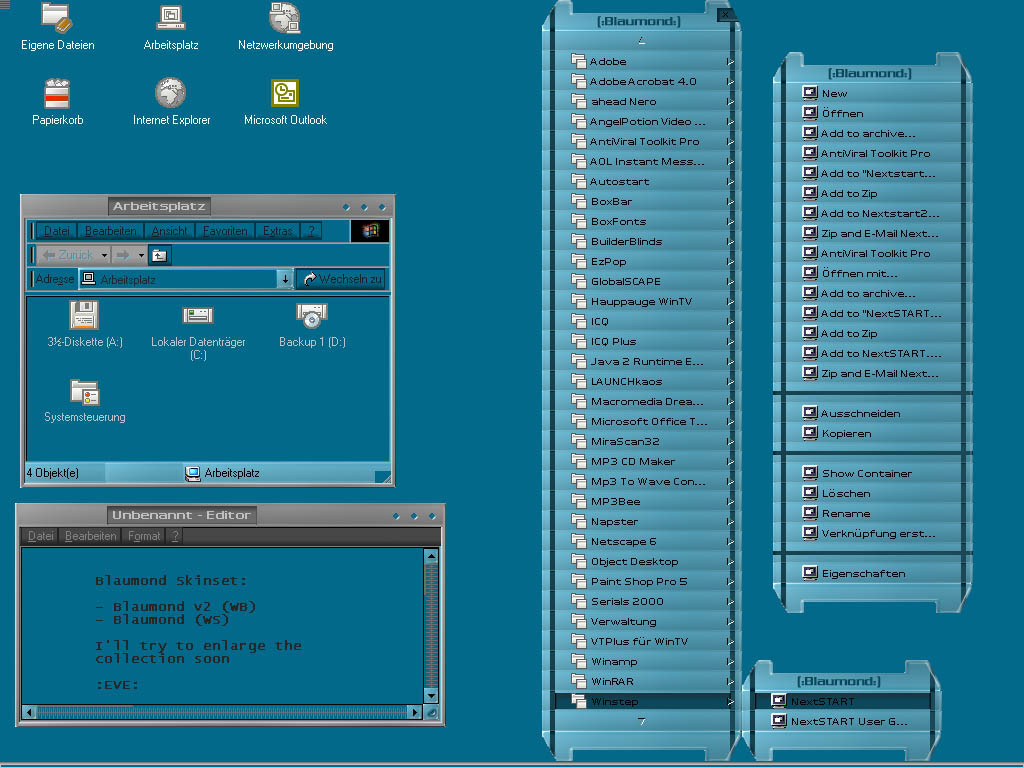
Task: Click the Editor vertical scrollbar up arrow
Action: point(431,556)
